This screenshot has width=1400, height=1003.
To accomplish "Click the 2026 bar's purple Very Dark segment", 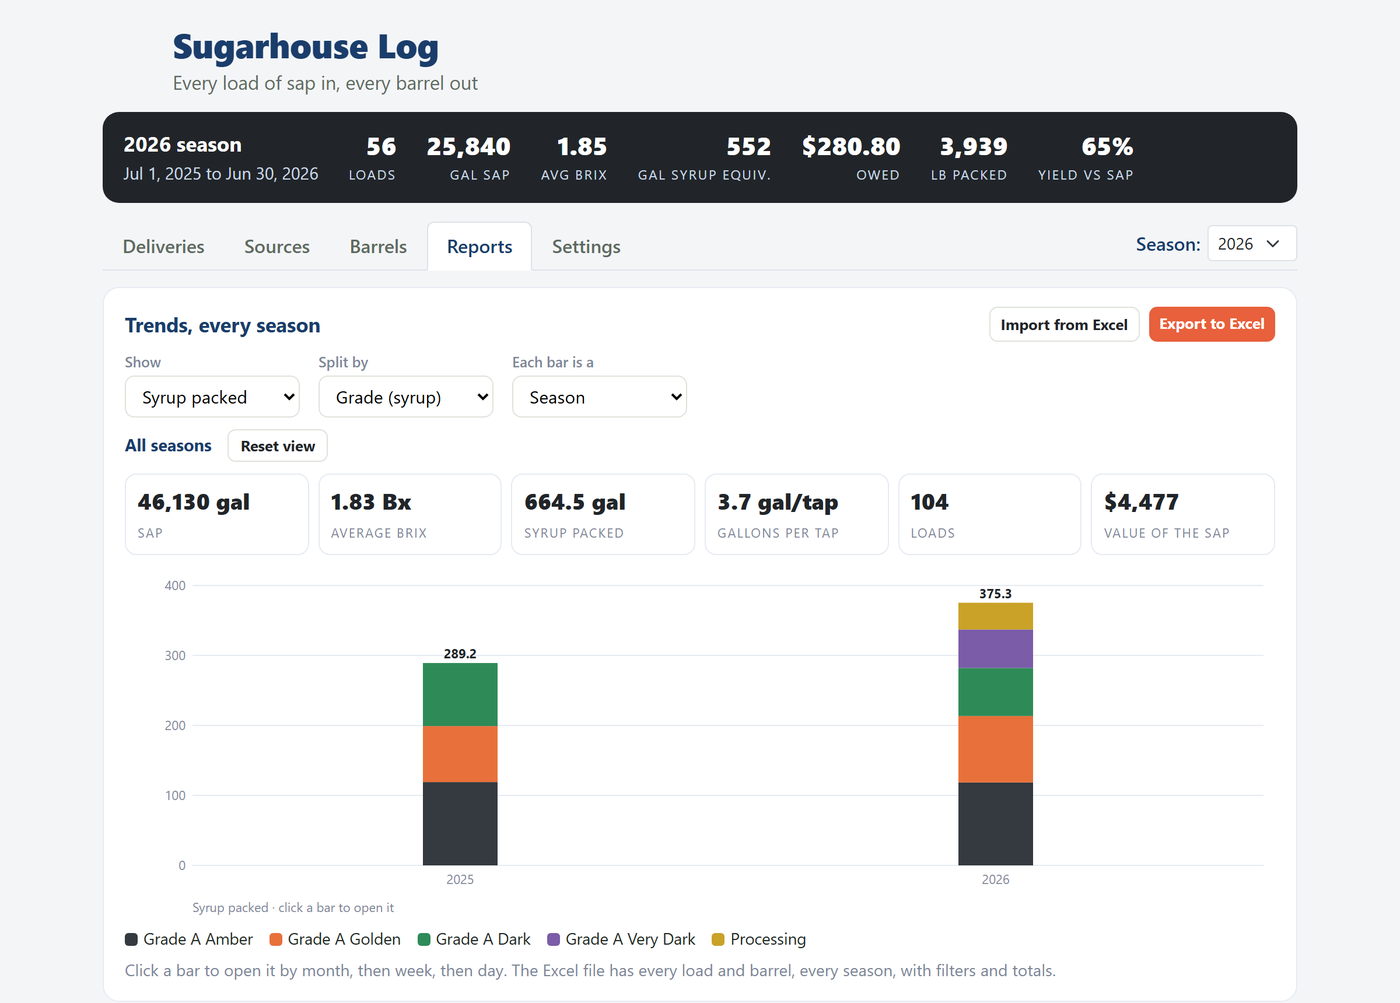I will 995,649.
